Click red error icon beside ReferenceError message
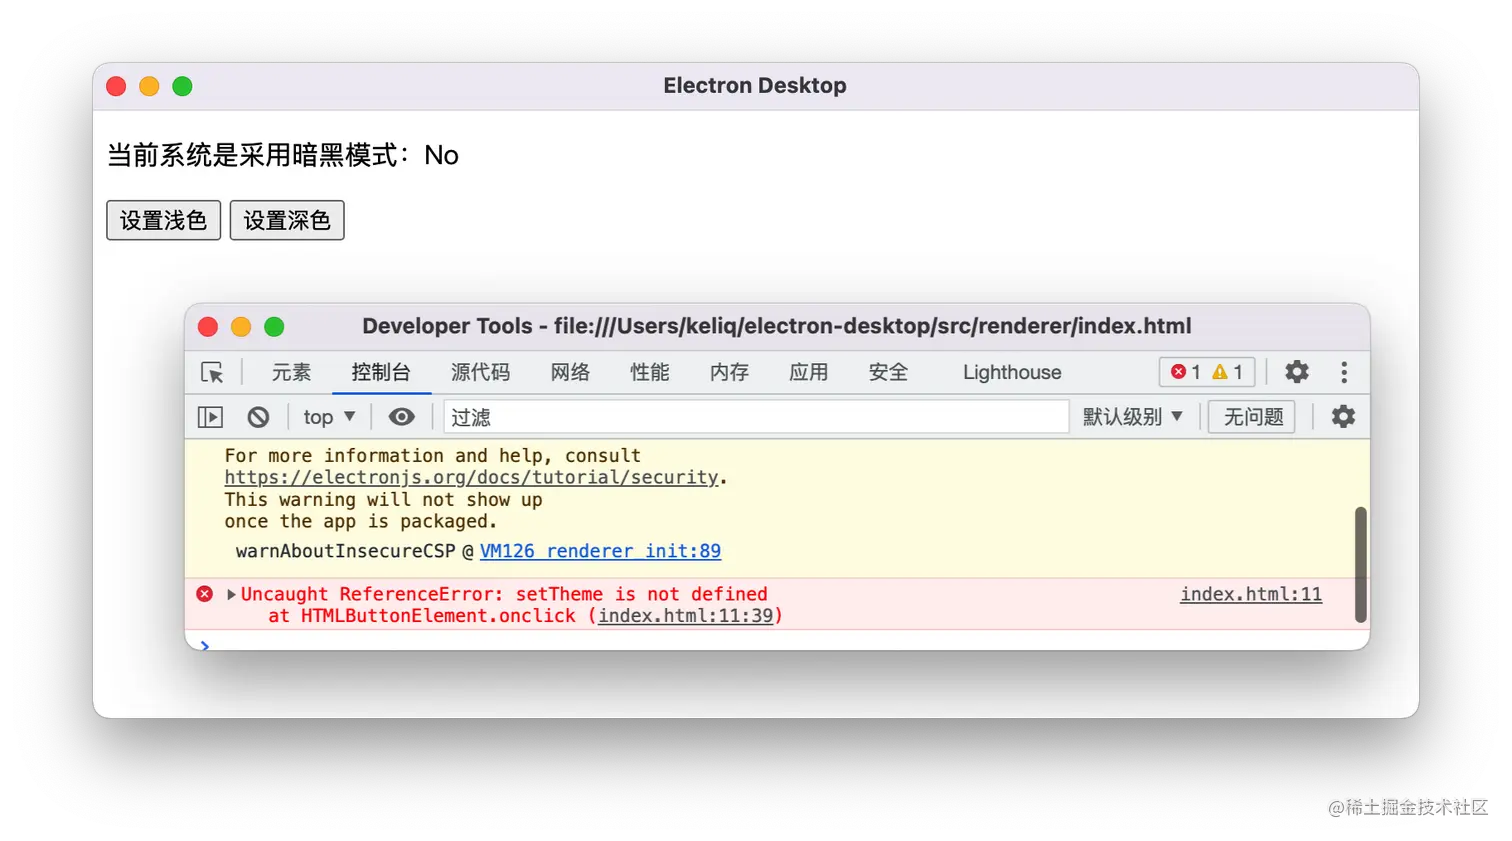The height and width of the screenshot is (841, 1512). pyautogui.click(x=205, y=594)
